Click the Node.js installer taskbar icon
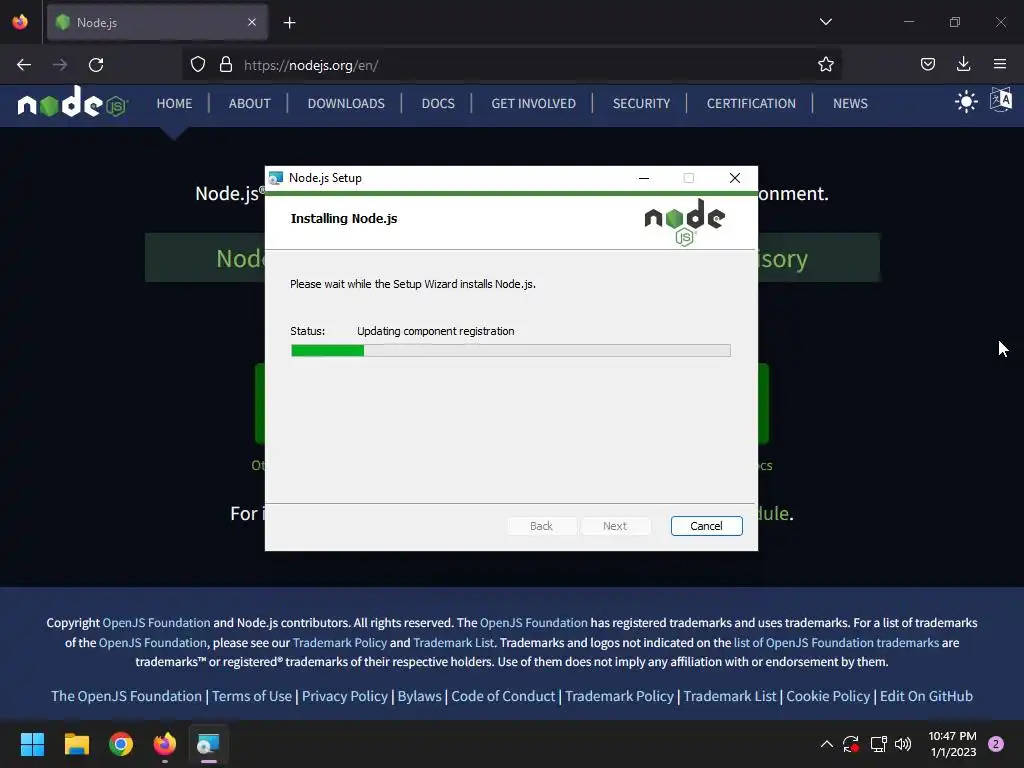1024x768 pixels. 208,744
